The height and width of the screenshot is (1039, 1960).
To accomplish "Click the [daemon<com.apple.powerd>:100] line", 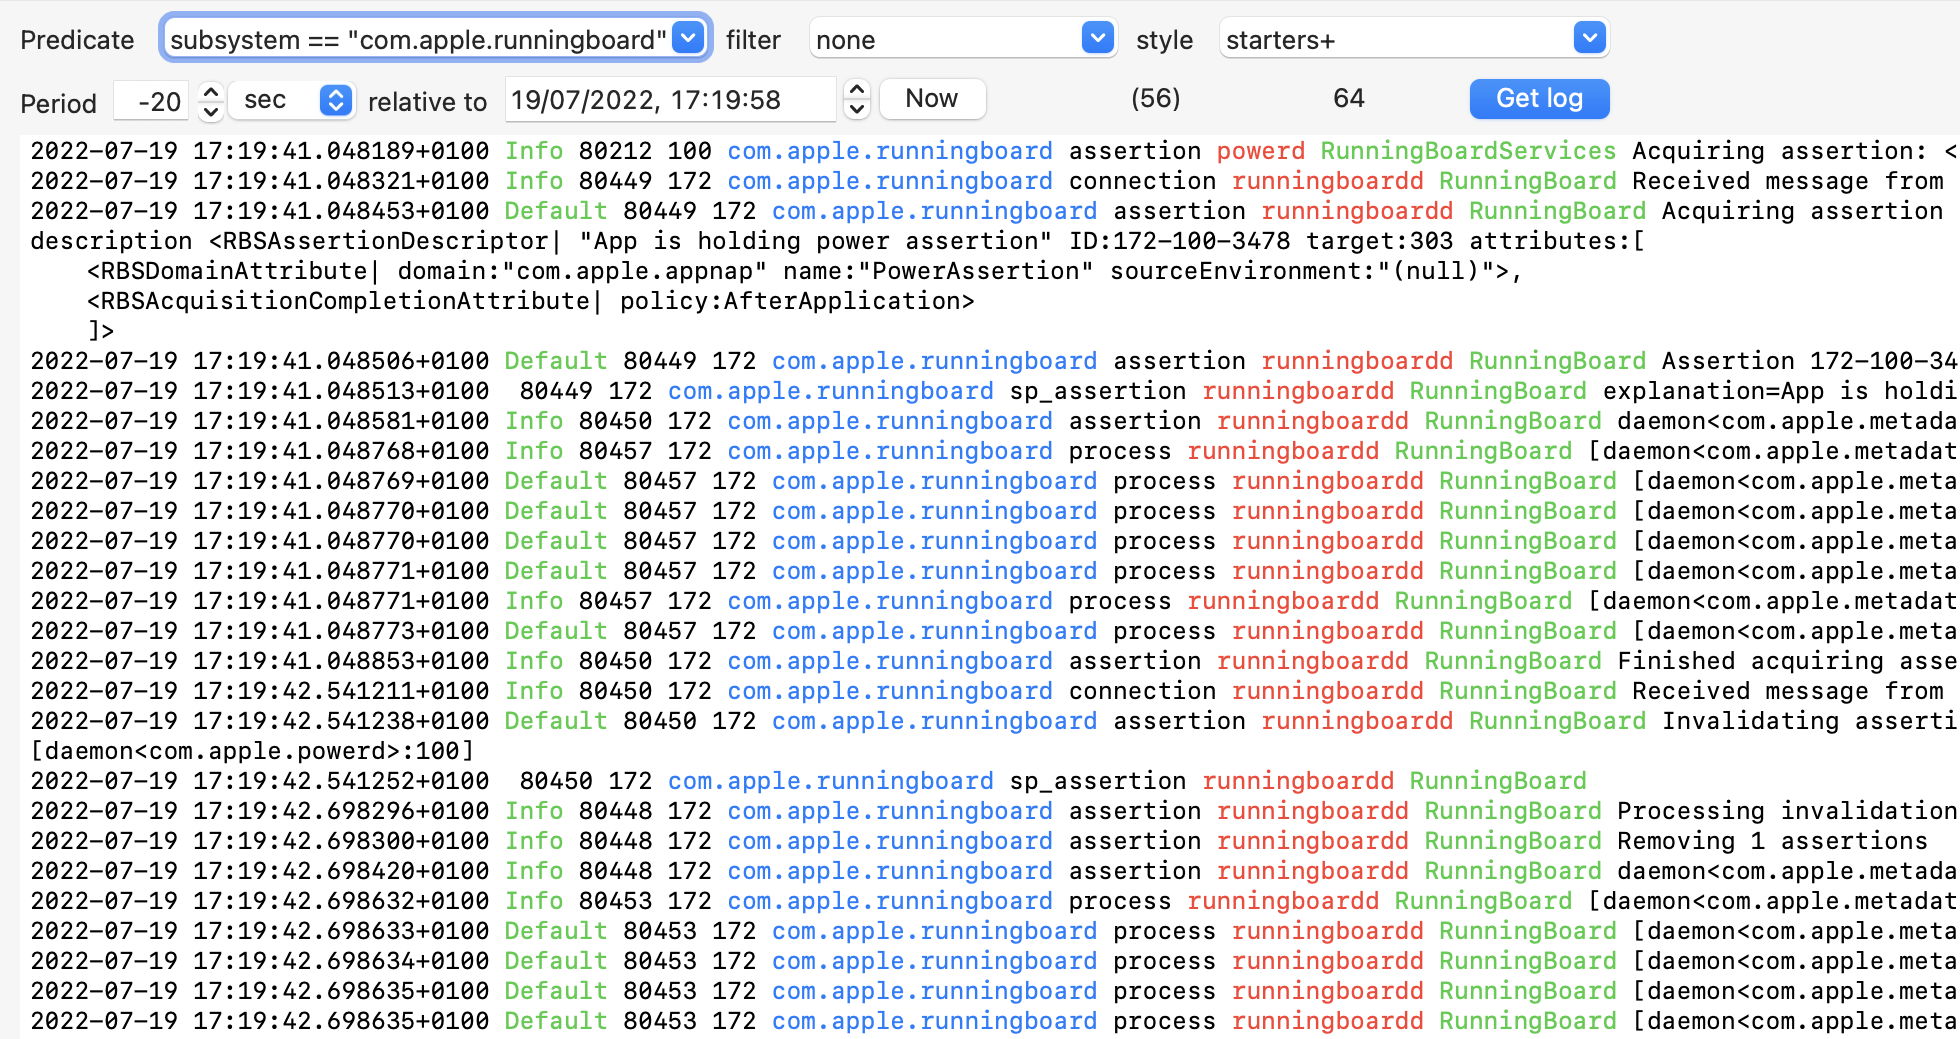I will pos(252,751).
